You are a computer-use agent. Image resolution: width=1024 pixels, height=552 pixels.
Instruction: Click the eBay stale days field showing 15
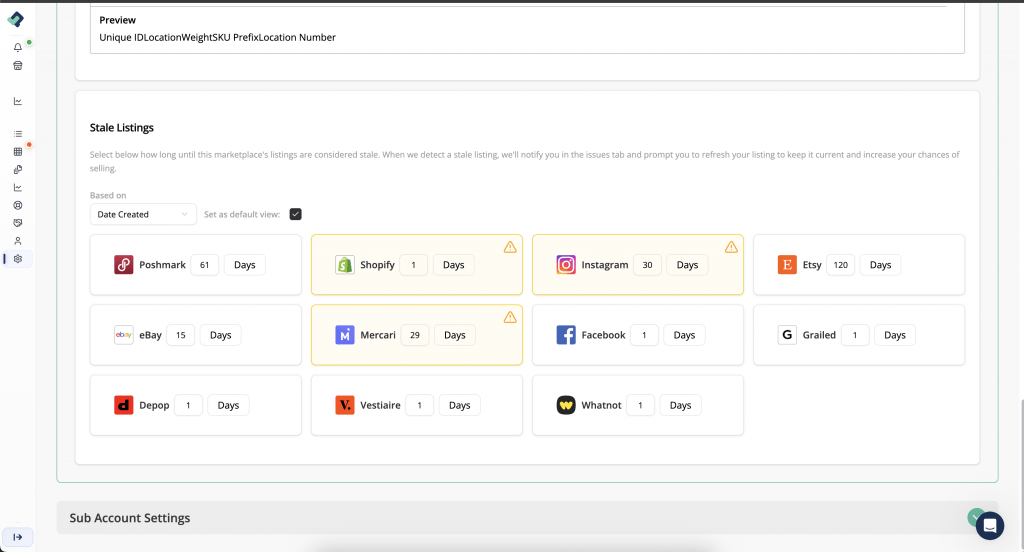(181, 334)
